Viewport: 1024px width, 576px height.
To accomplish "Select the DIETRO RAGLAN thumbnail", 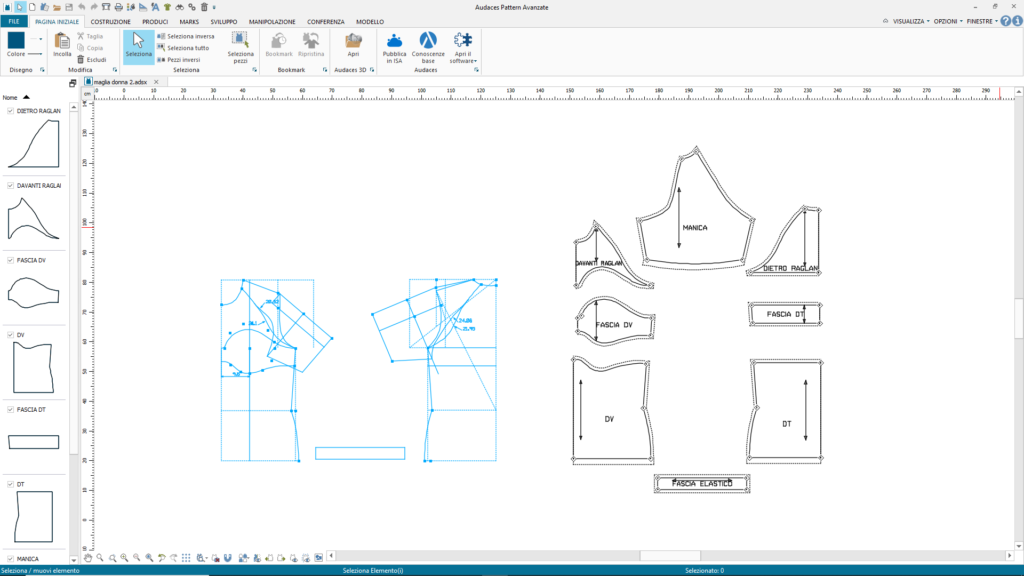I will [34, 144].
